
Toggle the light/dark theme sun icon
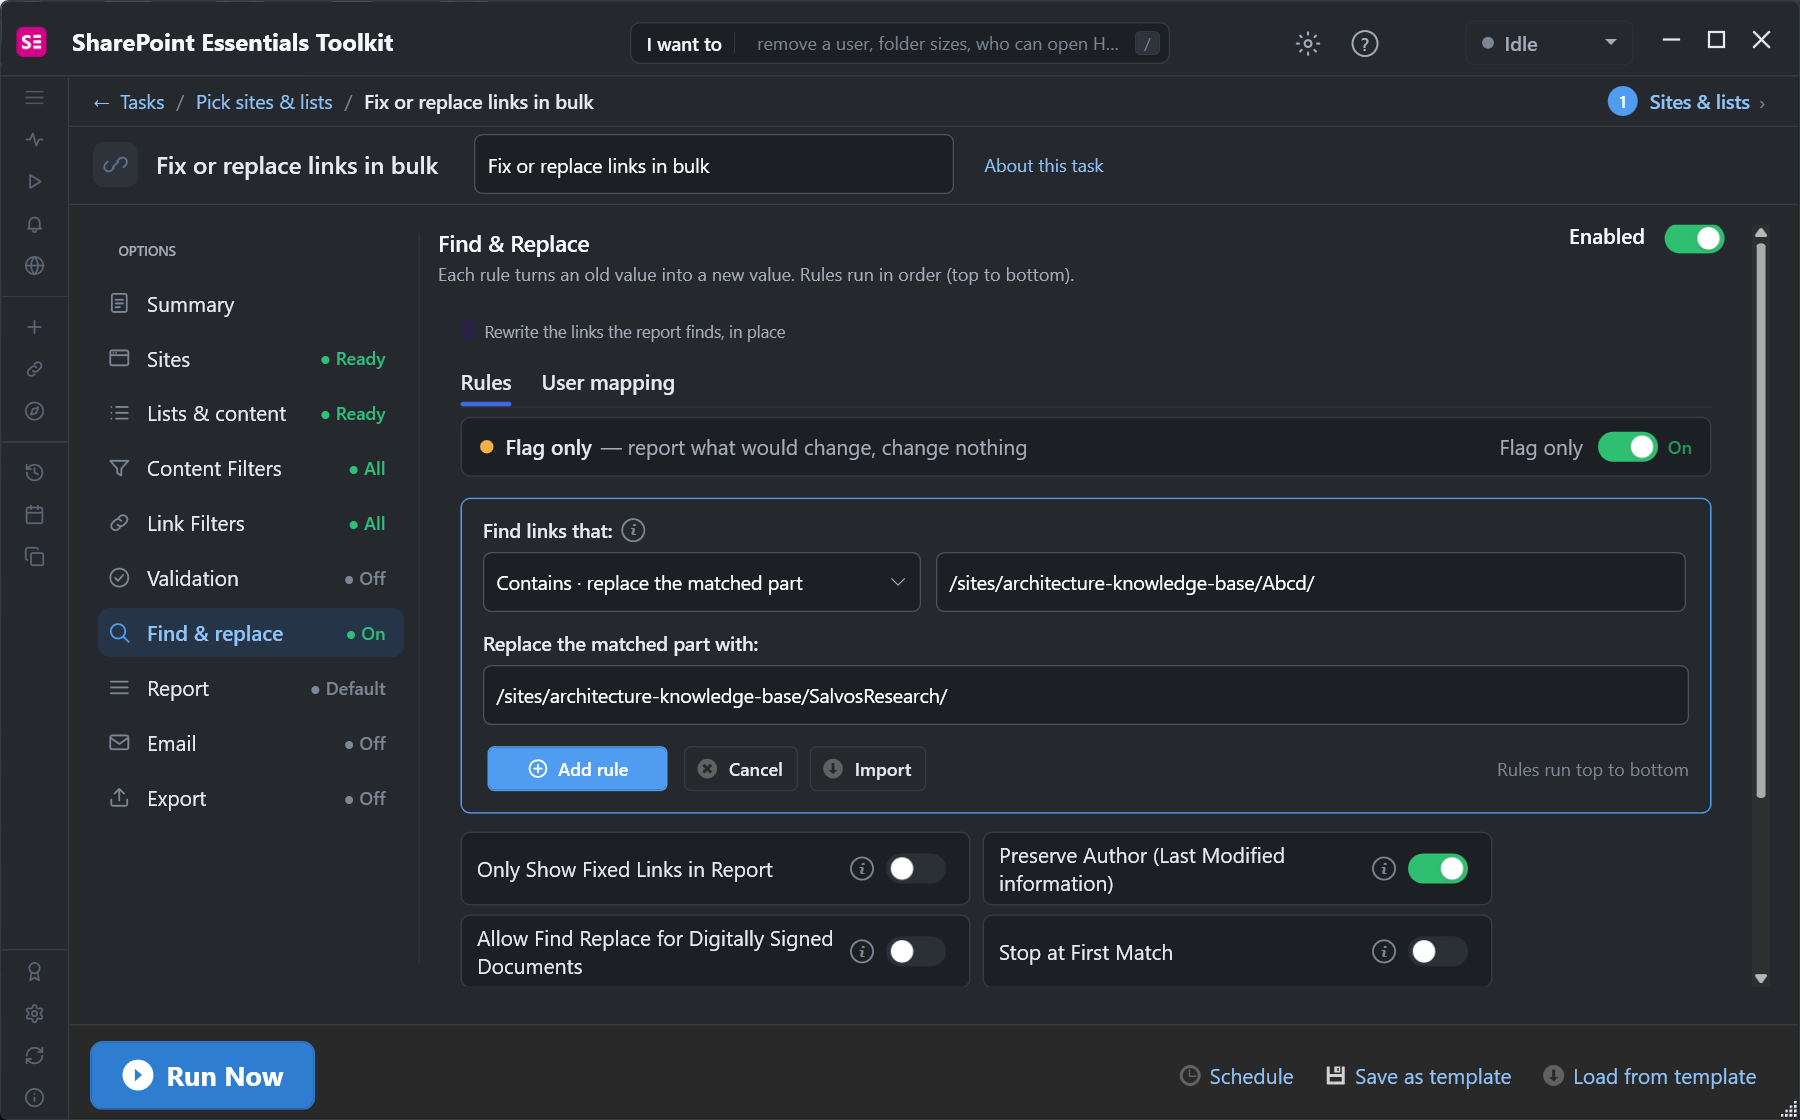coord(1308,43)
